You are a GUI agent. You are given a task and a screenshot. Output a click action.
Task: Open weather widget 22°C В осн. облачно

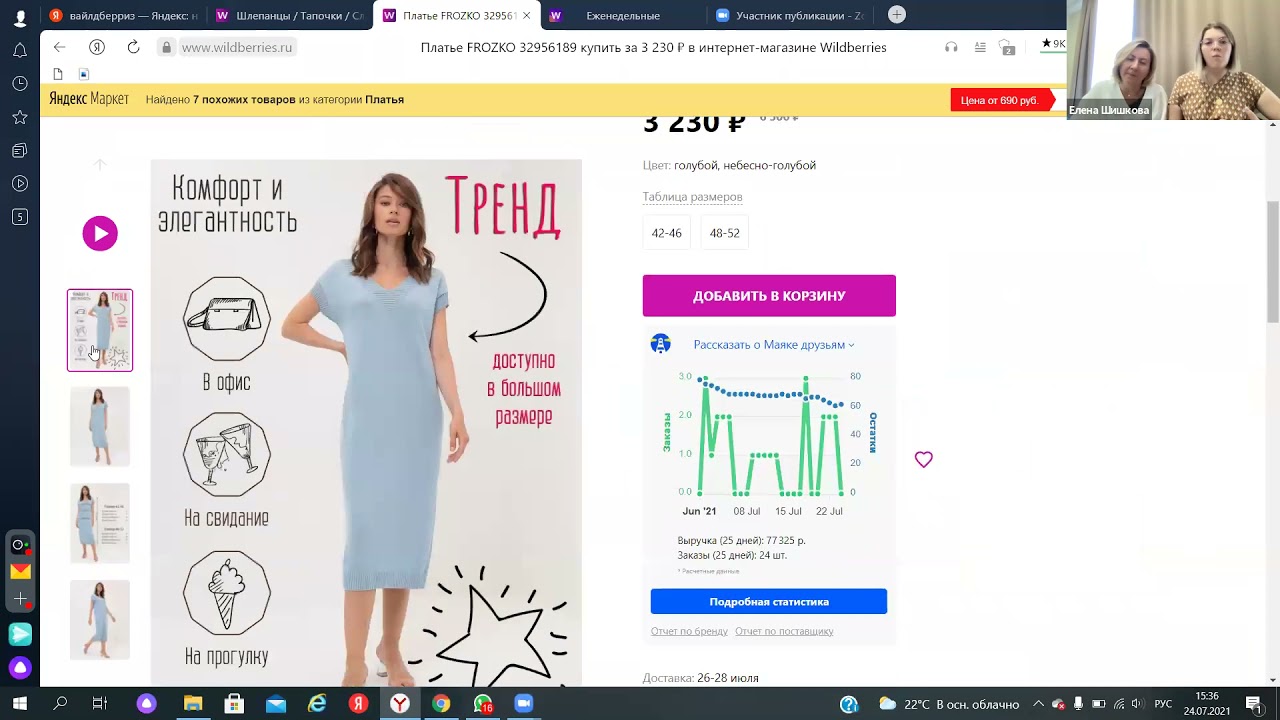(949, 704)
